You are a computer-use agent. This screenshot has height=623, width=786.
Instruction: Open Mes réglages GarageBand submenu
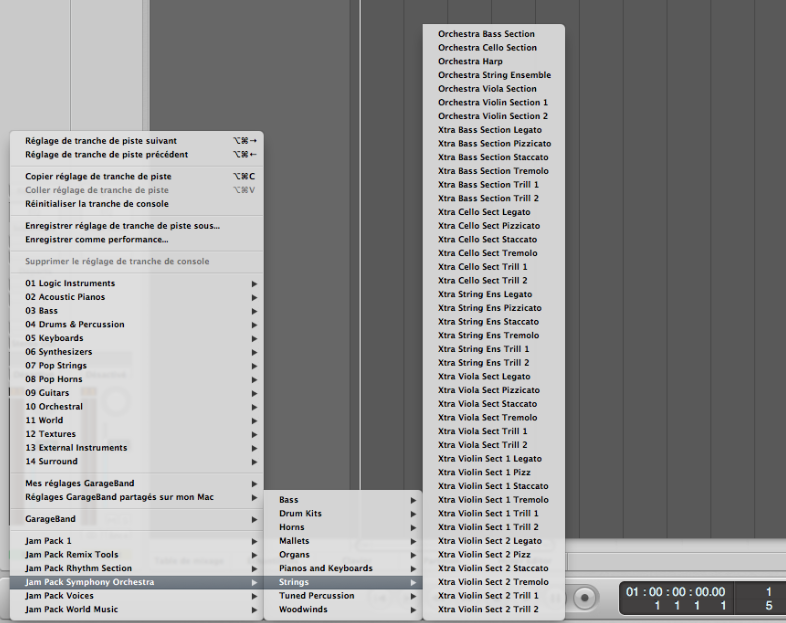(136, 484)
